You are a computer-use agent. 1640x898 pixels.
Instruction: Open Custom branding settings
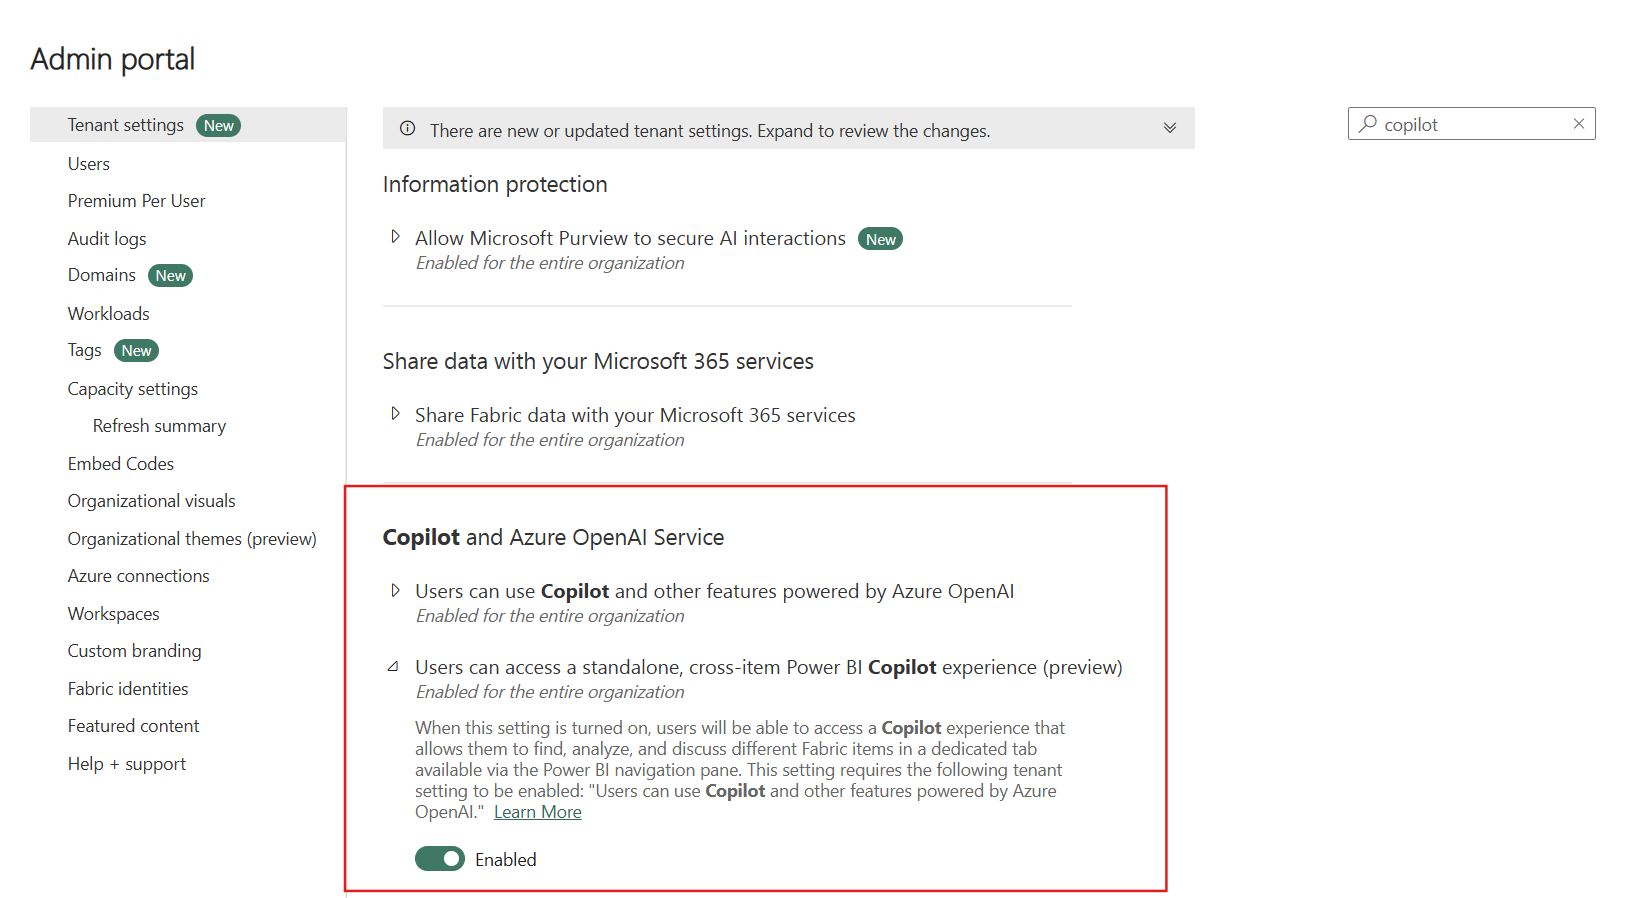pyautogui.click(x=135, y=651)
